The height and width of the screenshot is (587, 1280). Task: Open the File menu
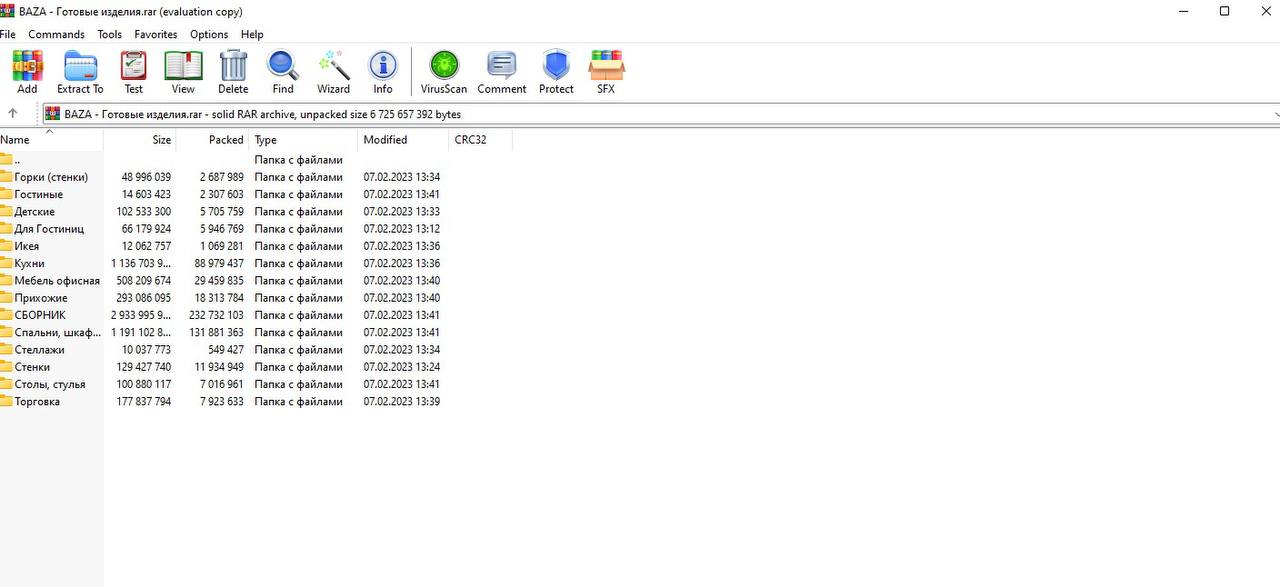click(x=7, y=34)
